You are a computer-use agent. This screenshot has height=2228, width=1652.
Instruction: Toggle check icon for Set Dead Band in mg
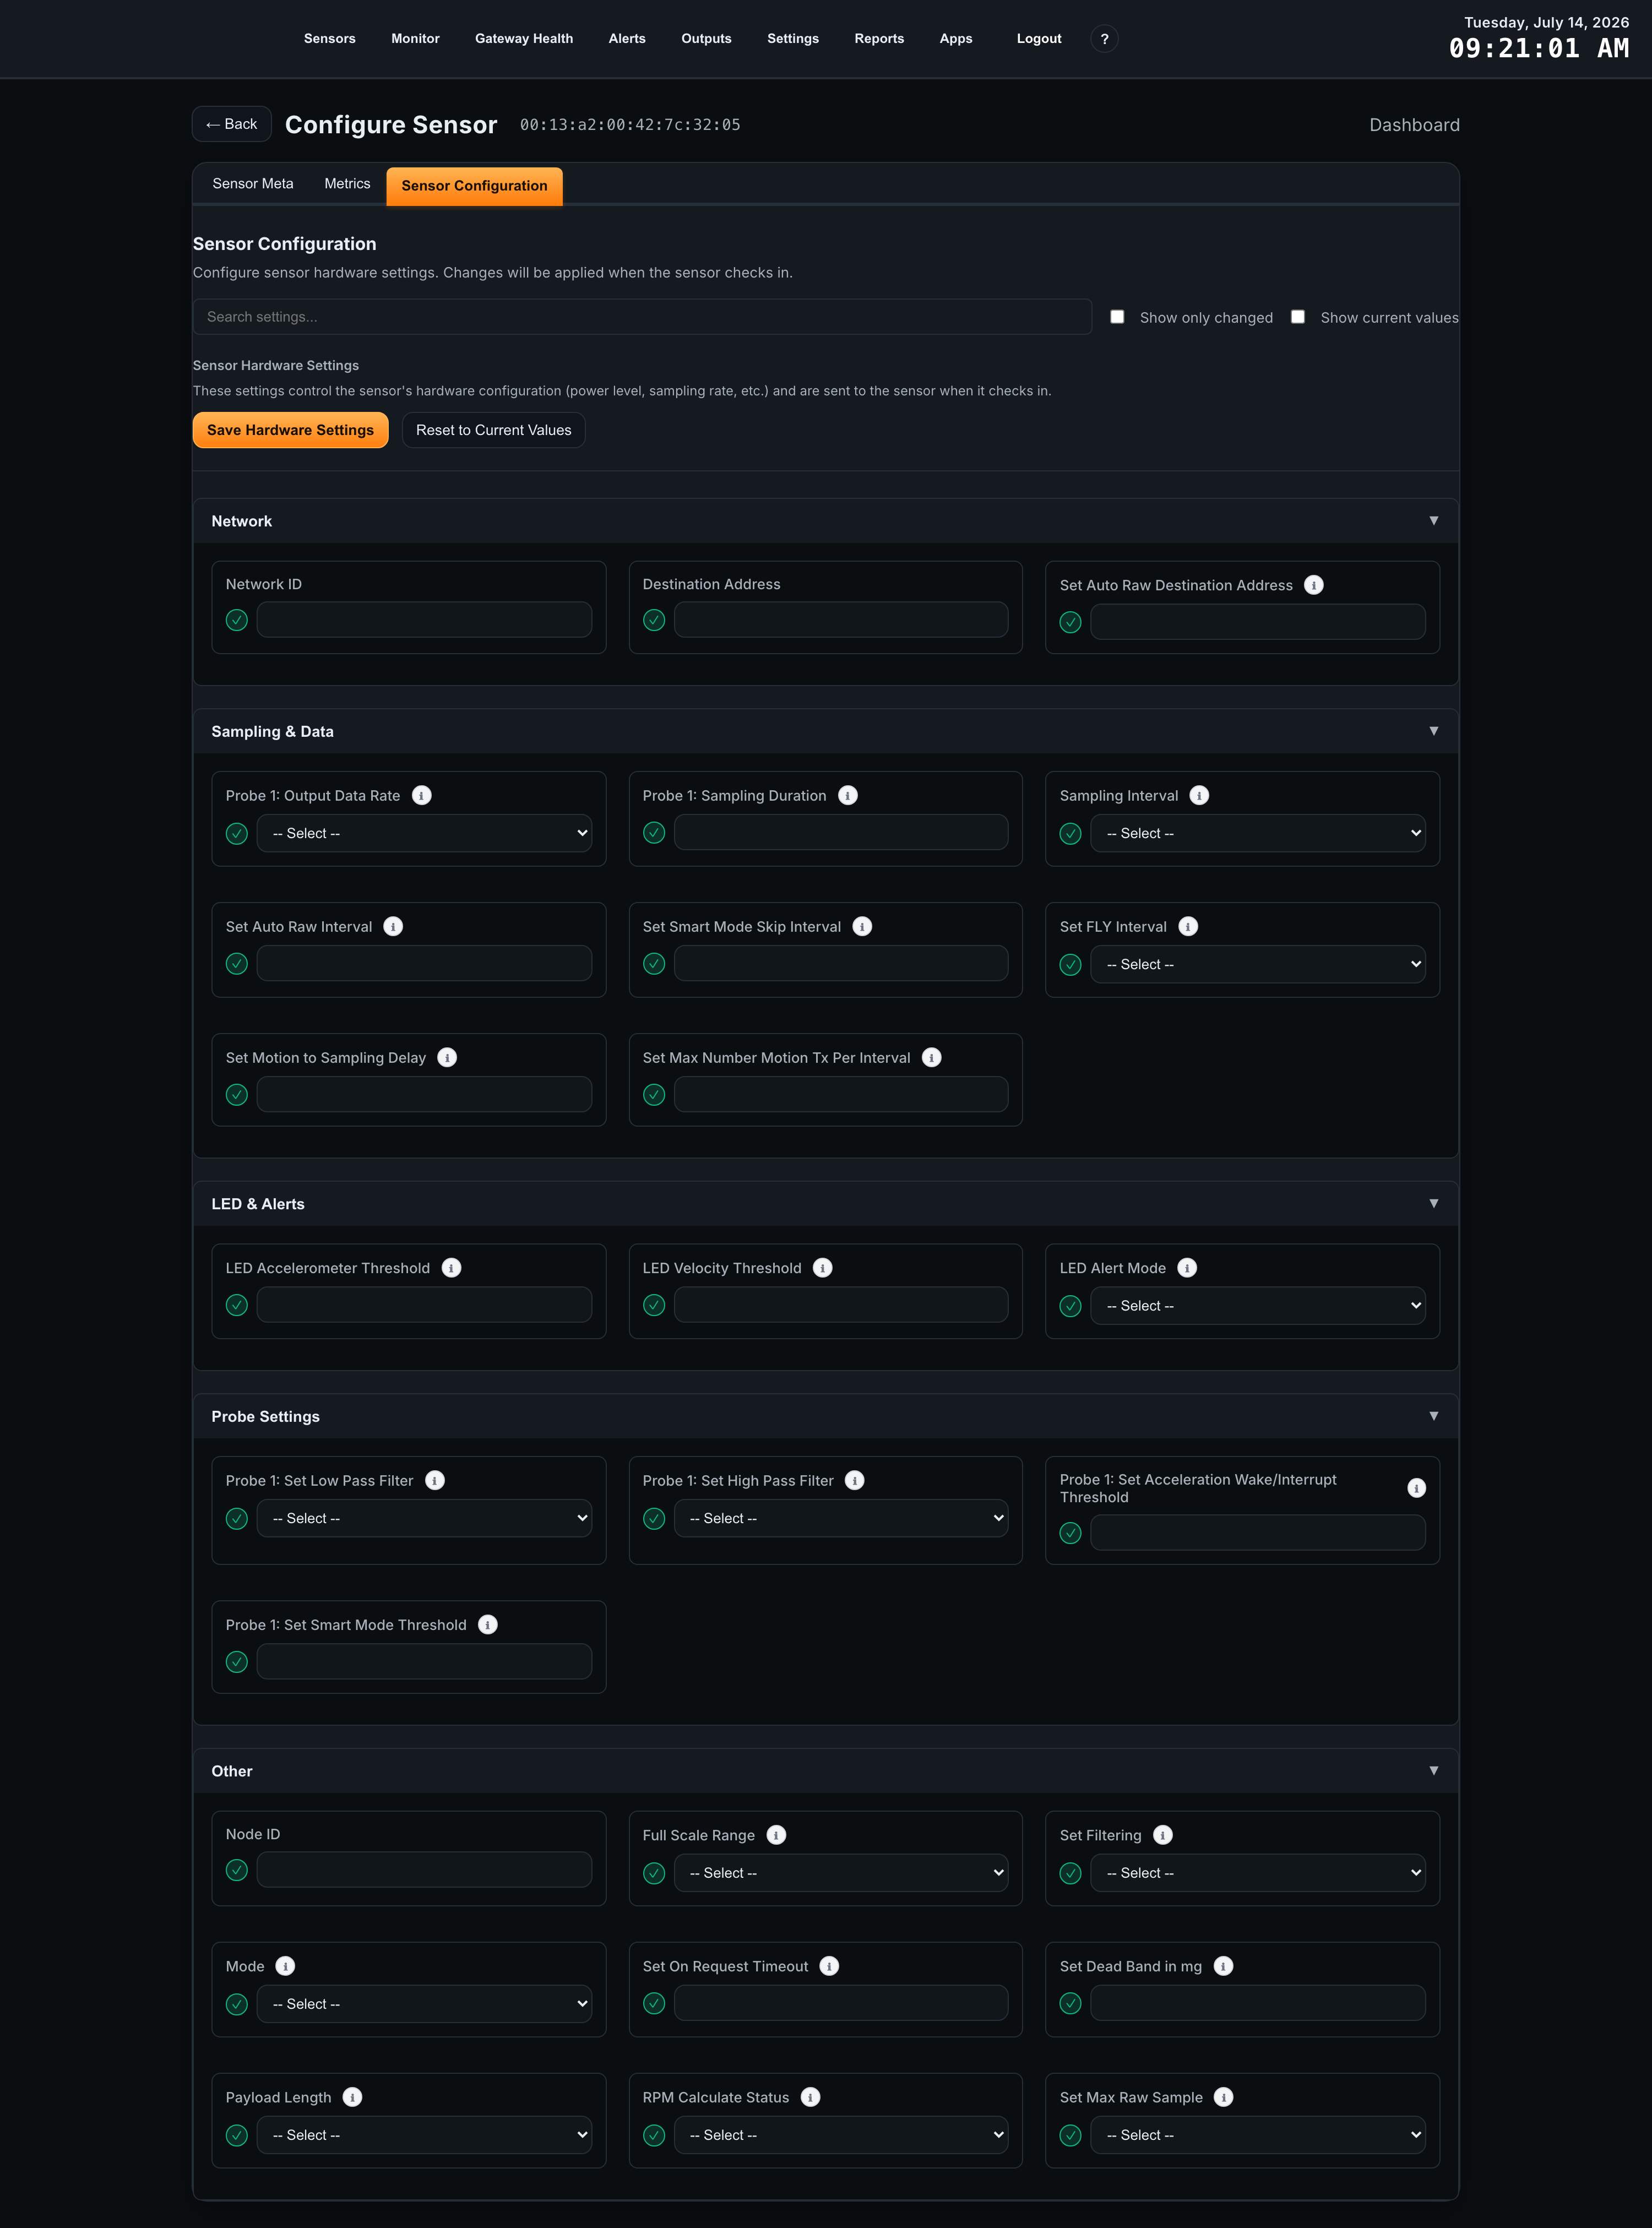click(x=1071, y=2003)
